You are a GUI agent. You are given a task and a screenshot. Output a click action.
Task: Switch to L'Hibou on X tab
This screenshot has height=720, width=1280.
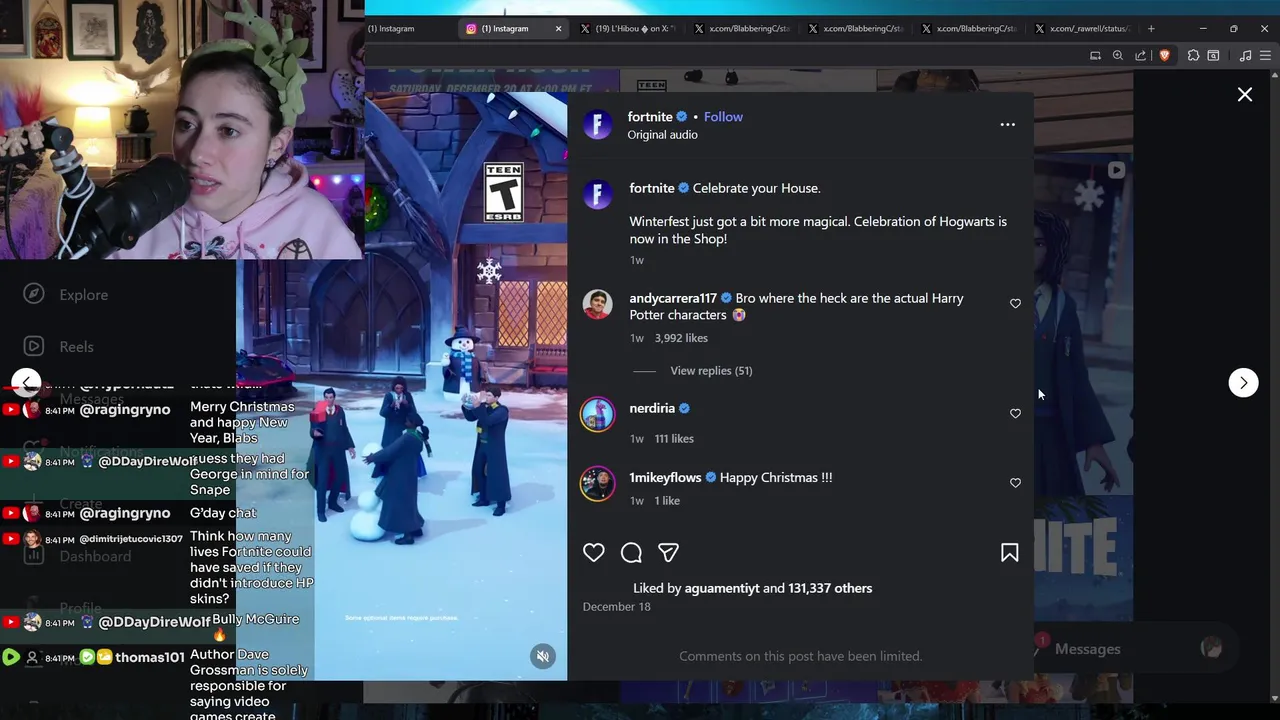tap(628, 29)
